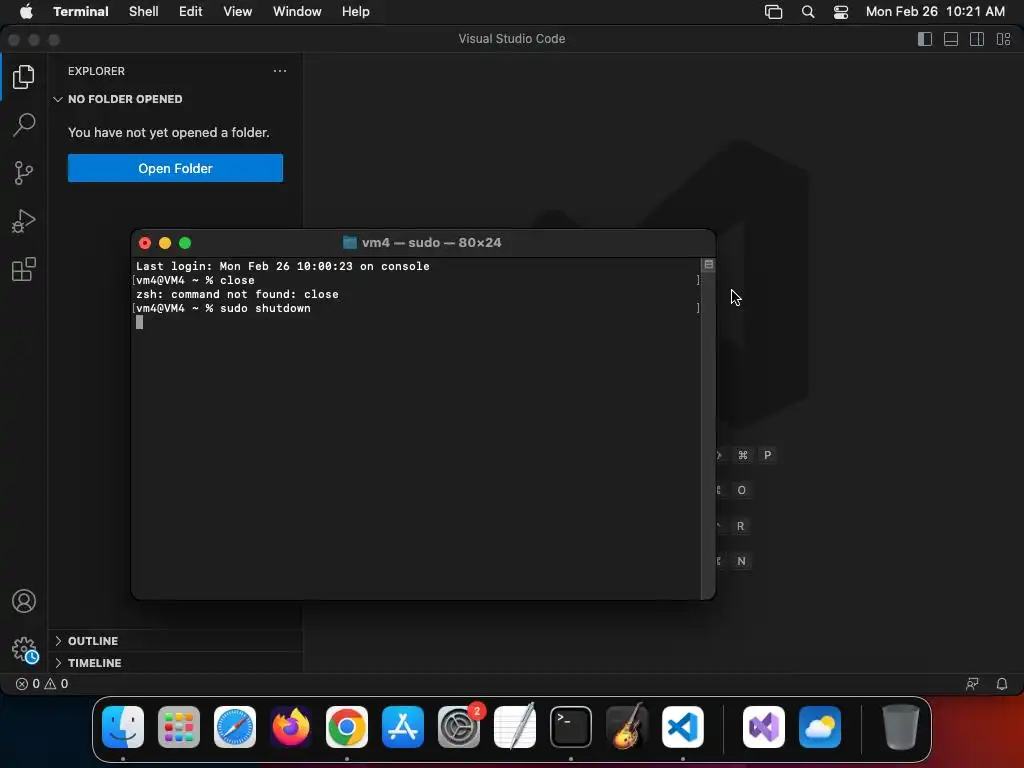Click the 'Last login' line in terminal
This screenshot has width=1024, height=768.
pos(283,266)
